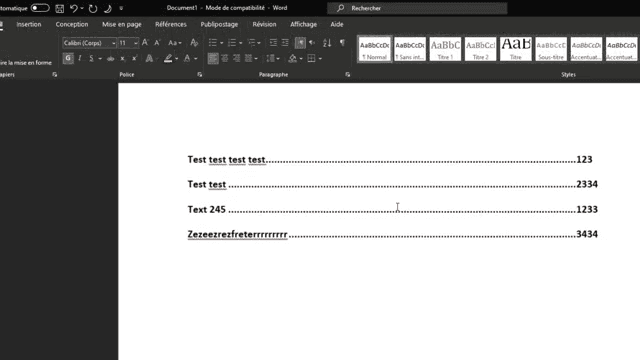Open Police font dialog launcher
The width and height of the screenshot is (640, 360).
tap(200, 75)
